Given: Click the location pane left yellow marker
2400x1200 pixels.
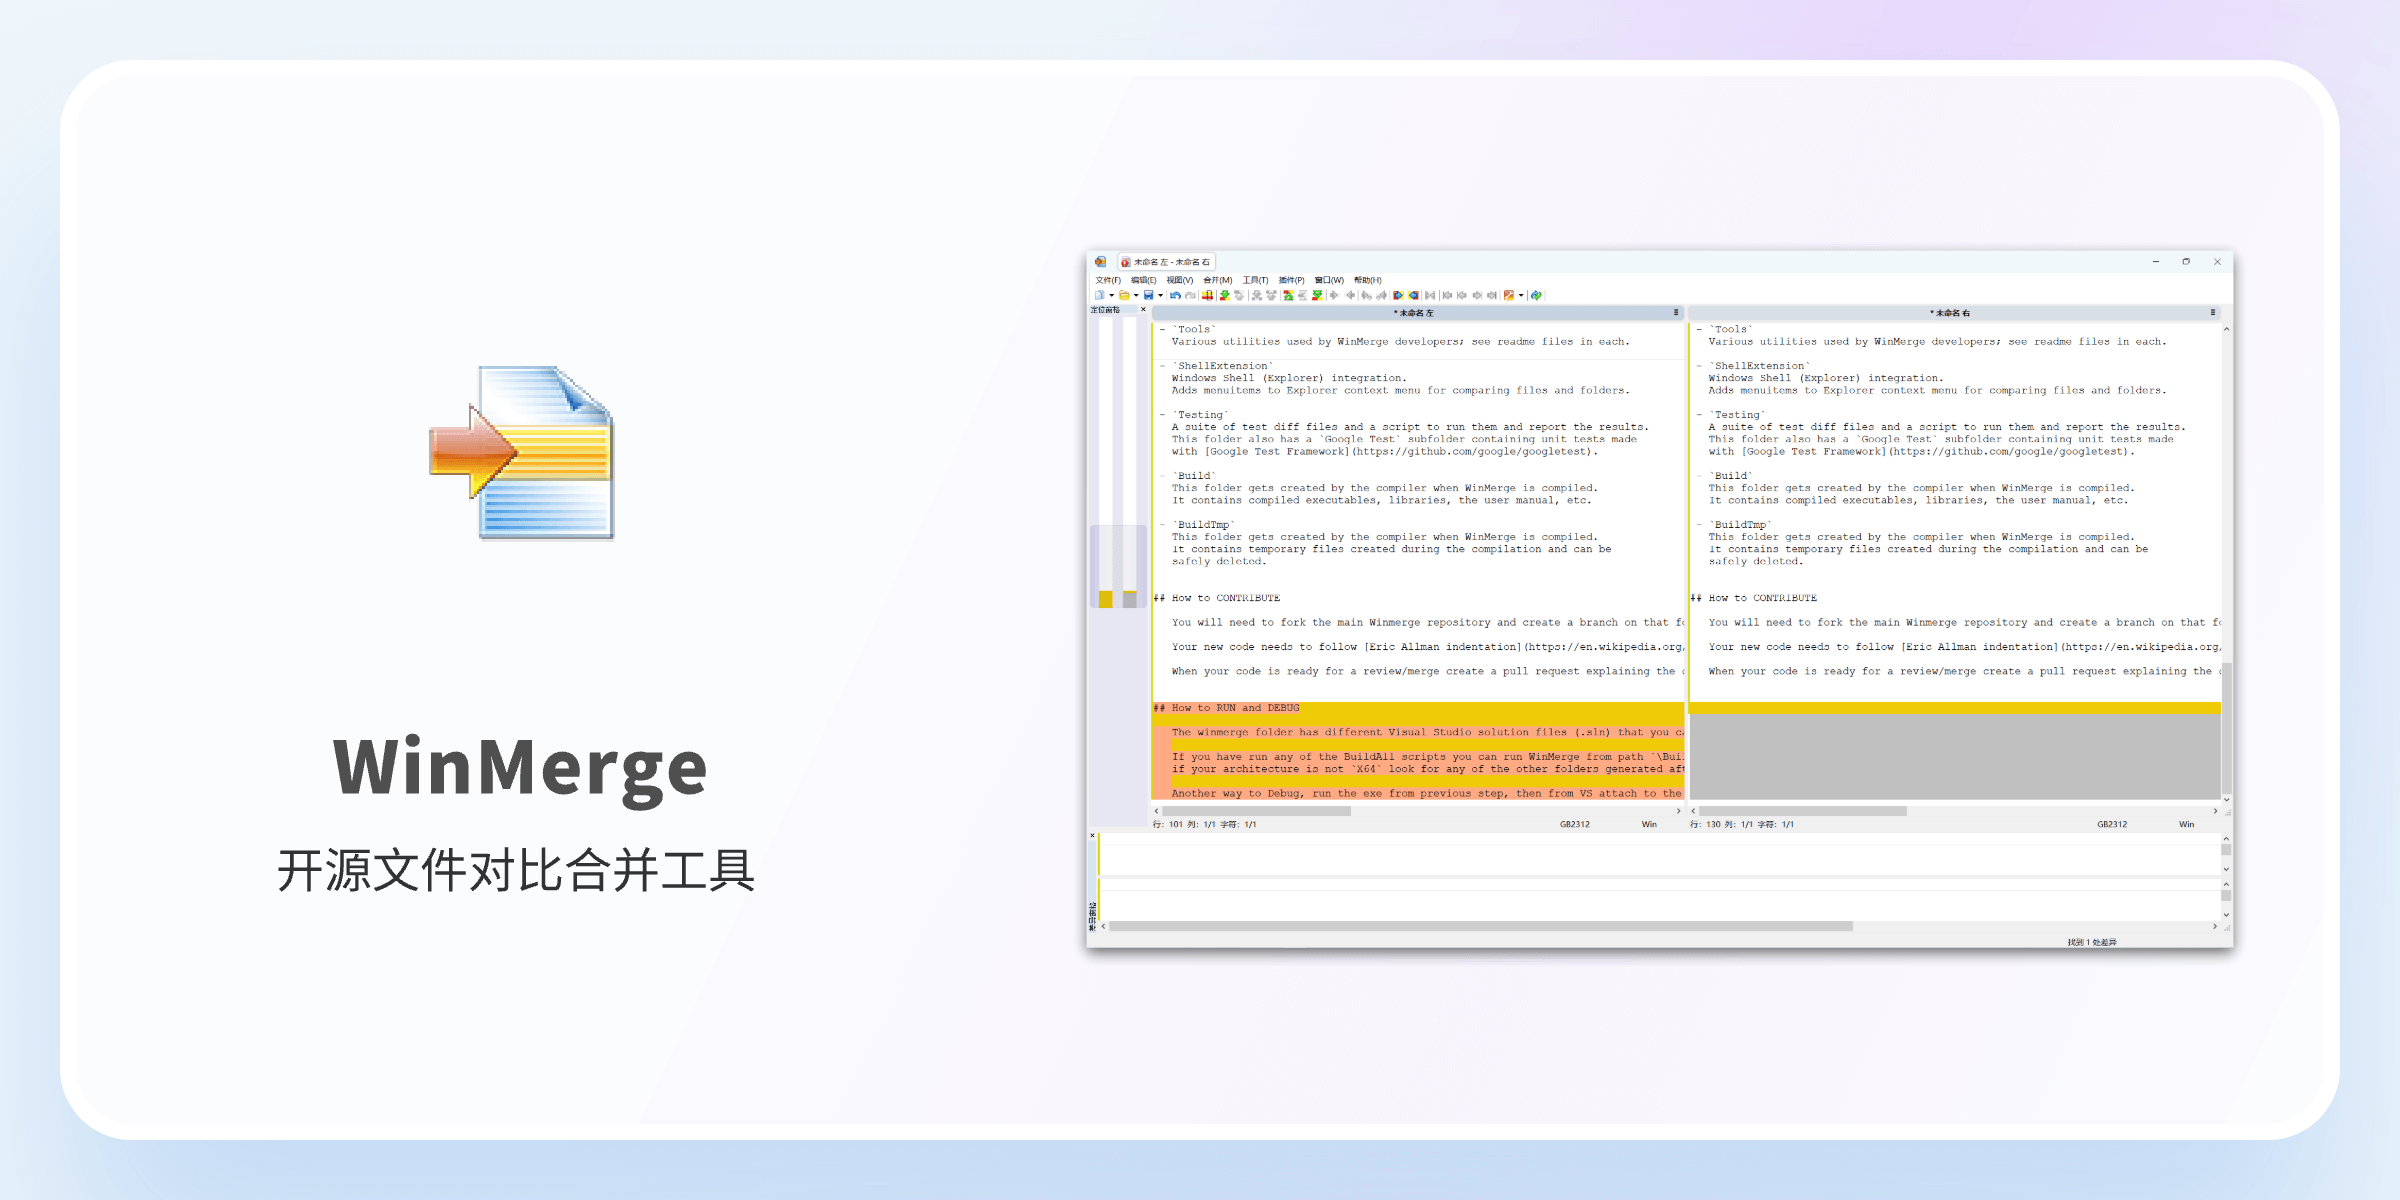Looking at the screenshot, I should 1105,599.
